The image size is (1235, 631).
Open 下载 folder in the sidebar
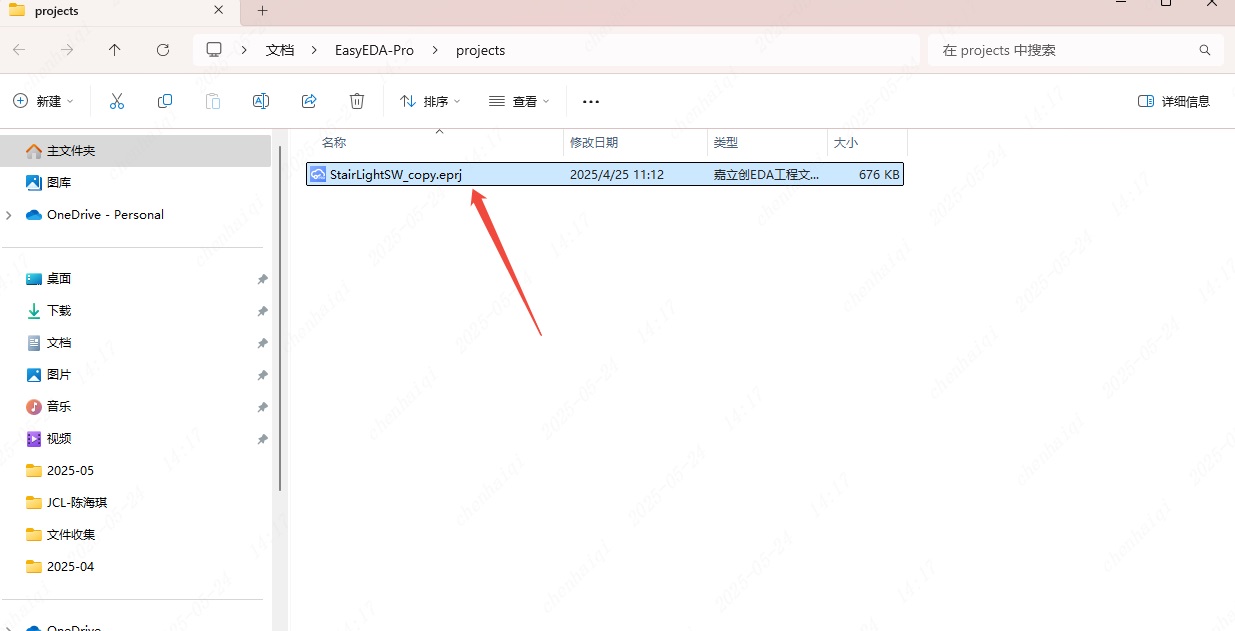point(59,311)
